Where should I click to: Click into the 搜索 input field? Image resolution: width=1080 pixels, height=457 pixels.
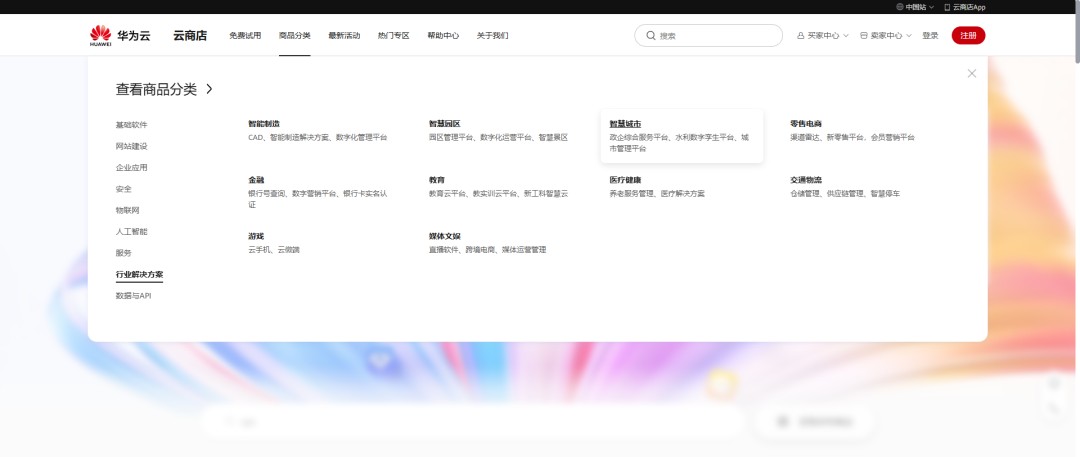point(715,36)
